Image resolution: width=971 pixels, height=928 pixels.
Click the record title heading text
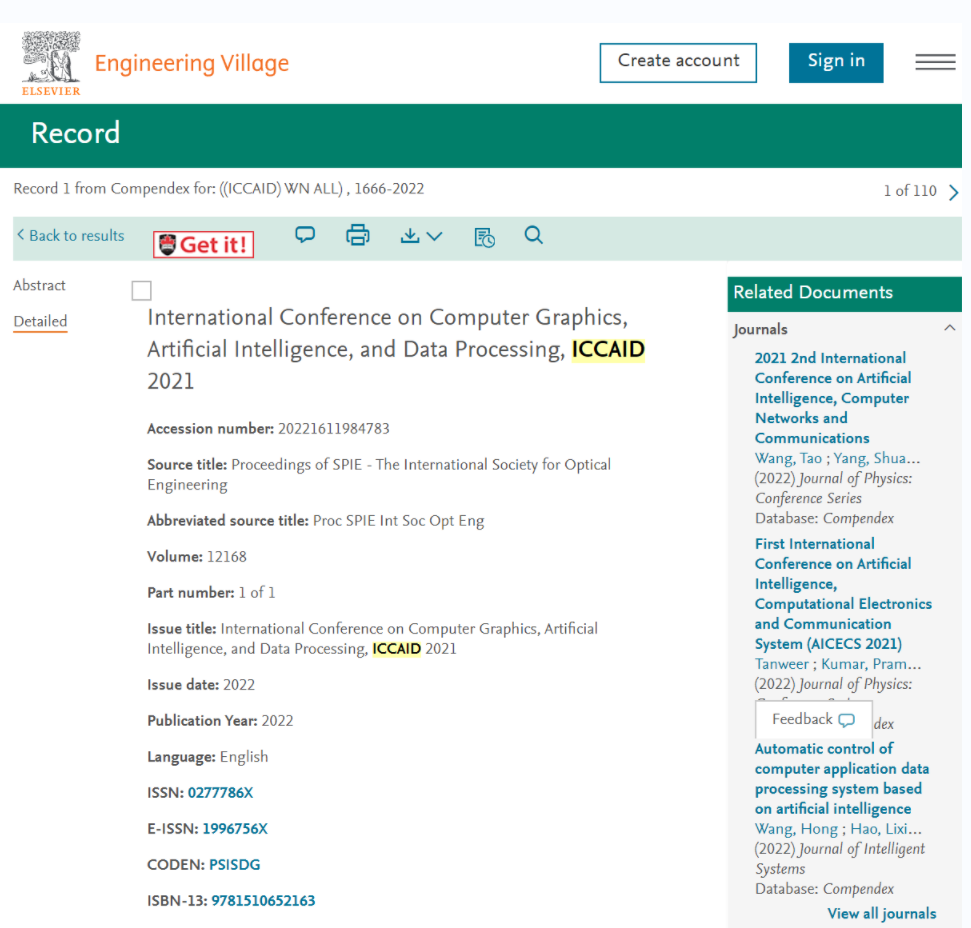pos(396,349)
